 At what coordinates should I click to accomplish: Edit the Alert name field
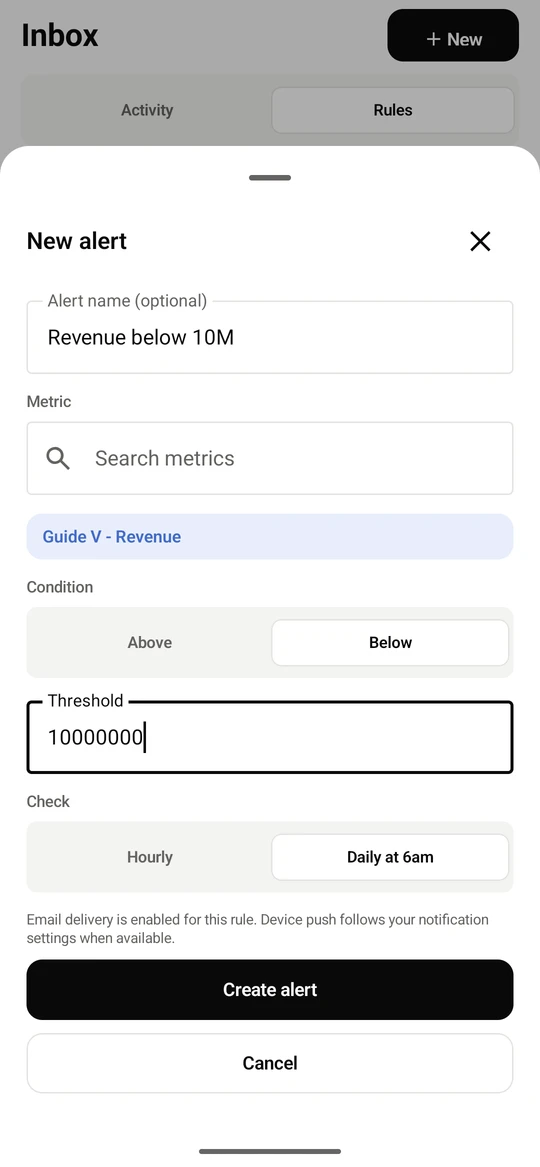tap(270, 337)
